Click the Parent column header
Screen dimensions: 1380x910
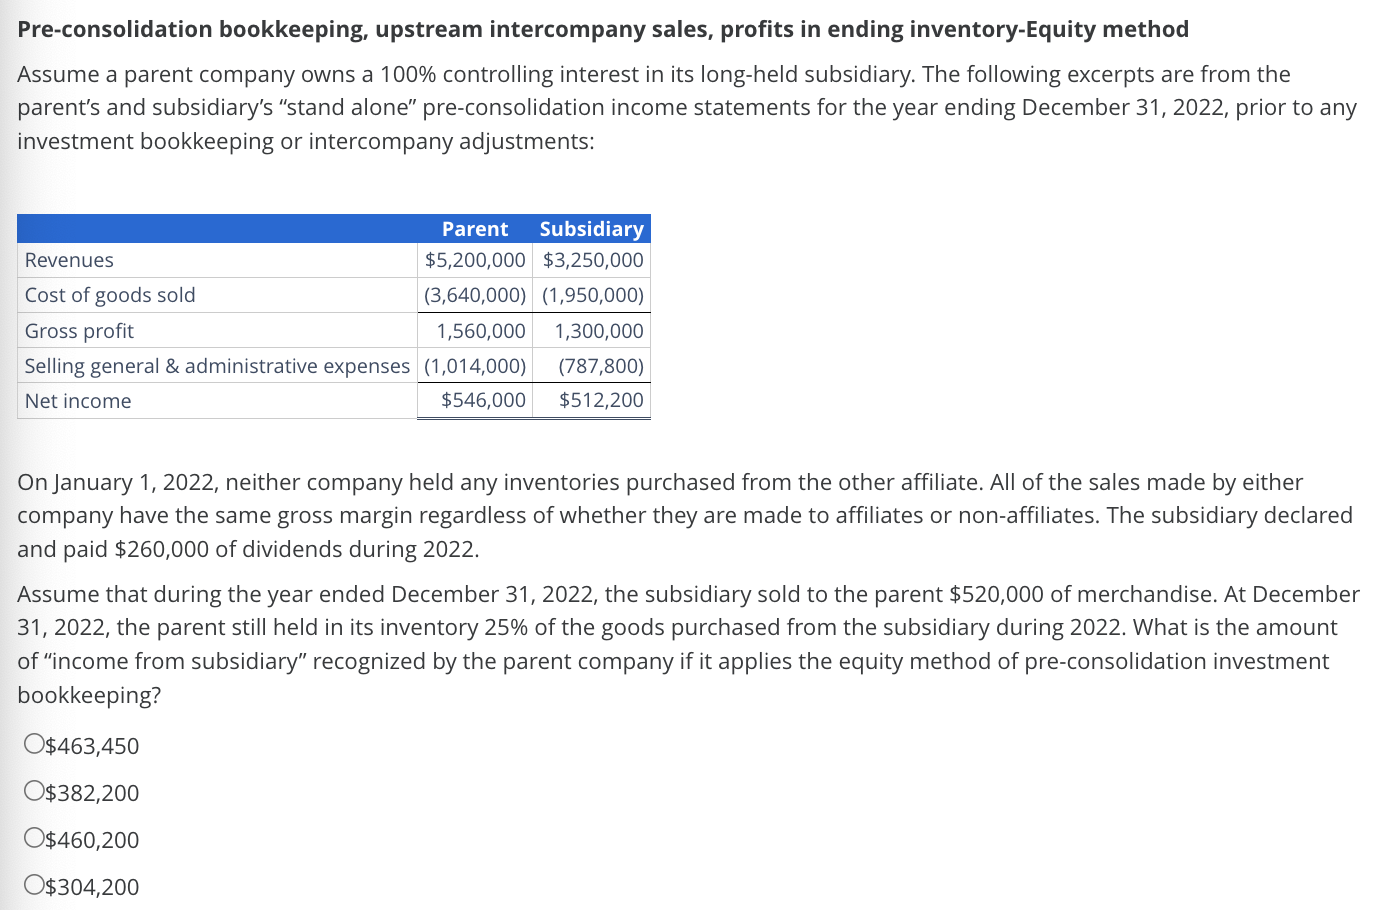point(474,229)
